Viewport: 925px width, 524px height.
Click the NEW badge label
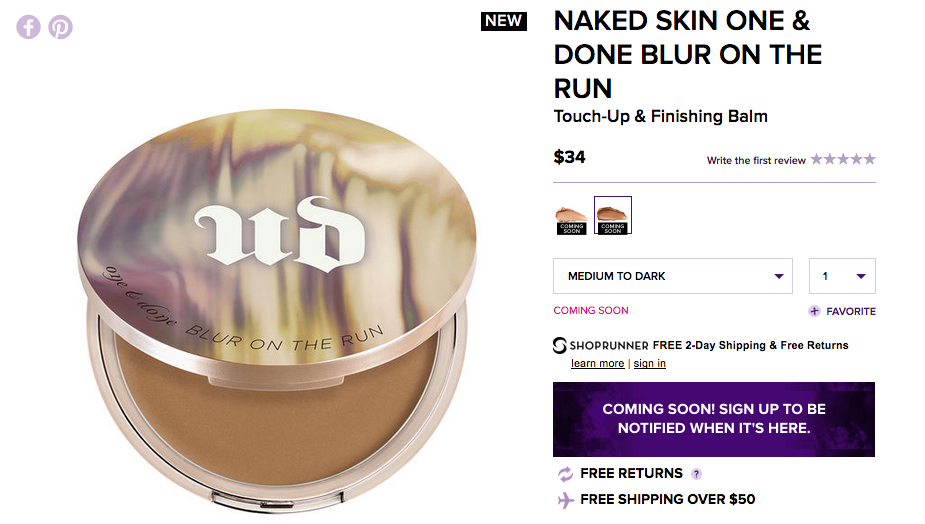point(504,21)
